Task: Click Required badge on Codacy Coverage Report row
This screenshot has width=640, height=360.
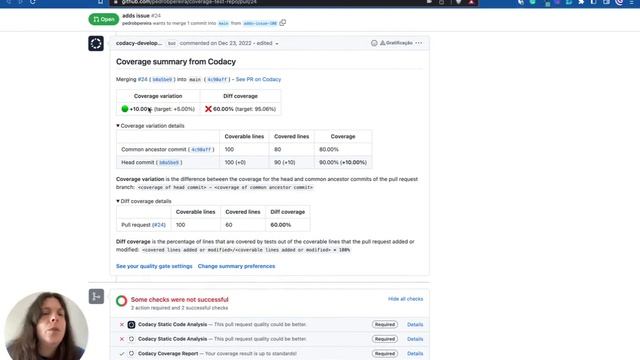Action: tap(384, 353)
